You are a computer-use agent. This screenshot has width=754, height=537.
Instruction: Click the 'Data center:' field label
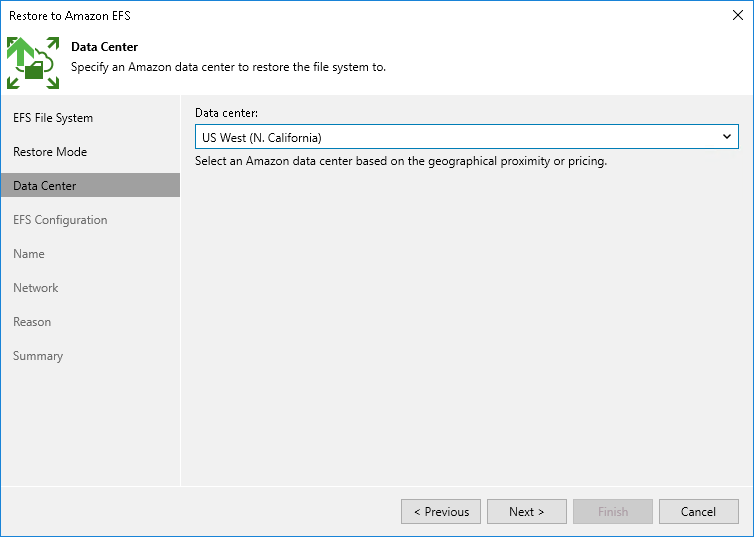point(227,113)
